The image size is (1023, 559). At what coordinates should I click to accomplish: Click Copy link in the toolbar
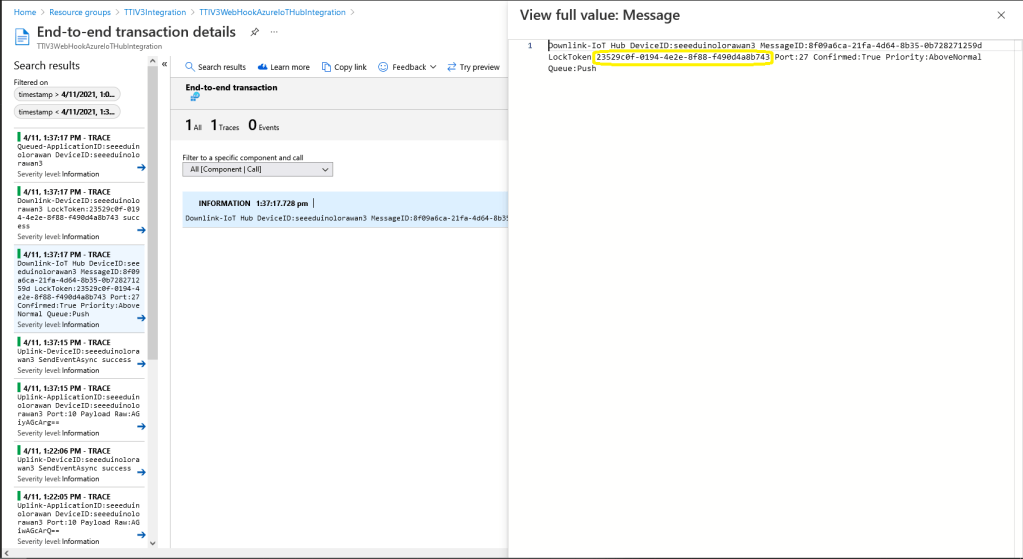tap(344, 67)
